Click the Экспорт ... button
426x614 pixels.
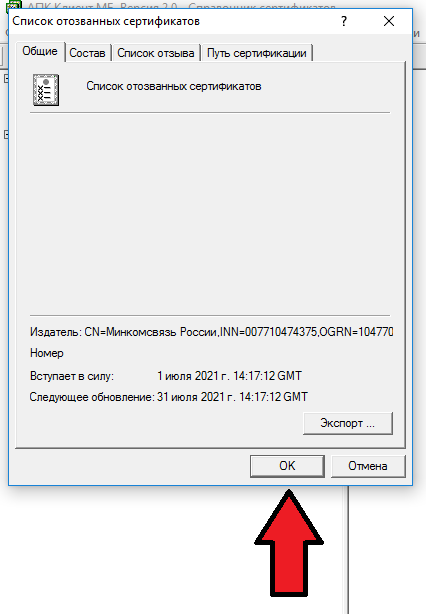pyautogui.click(x=348, y=423)
